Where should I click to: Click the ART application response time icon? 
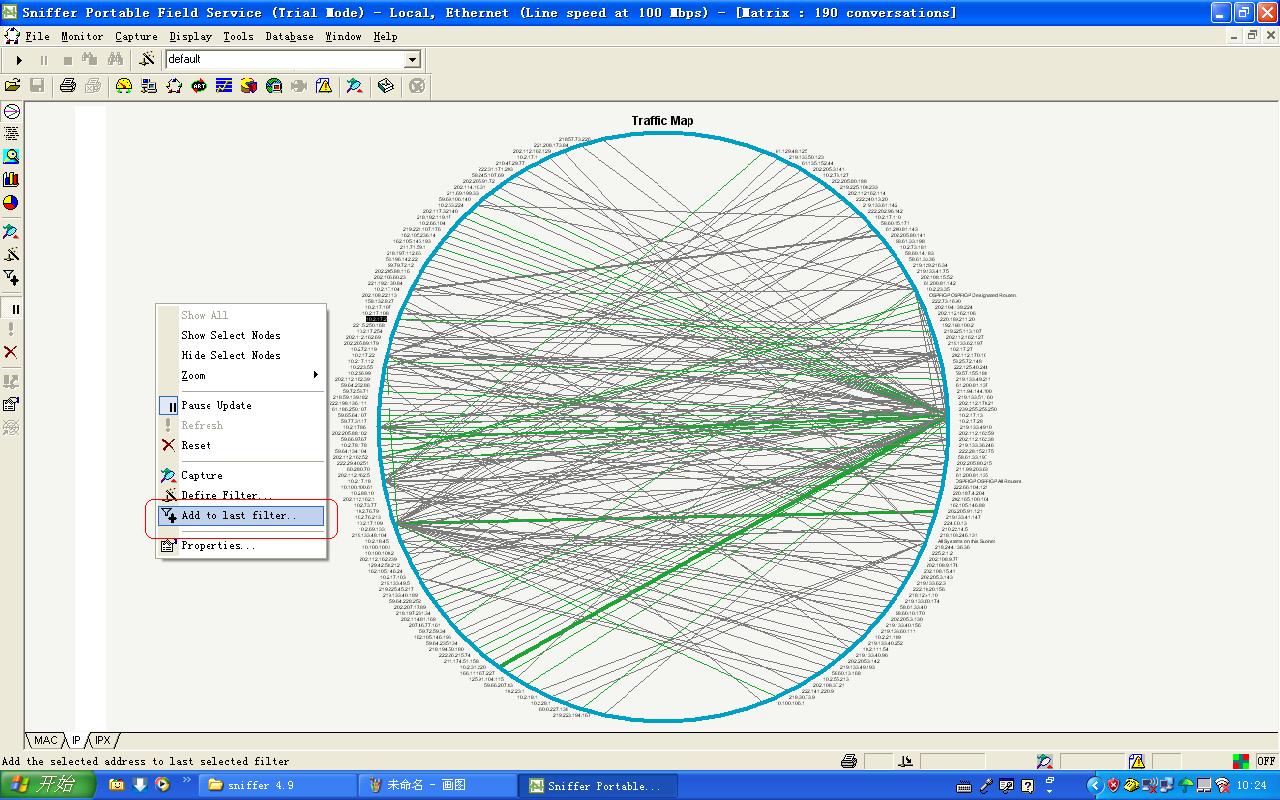pos(199,86)
